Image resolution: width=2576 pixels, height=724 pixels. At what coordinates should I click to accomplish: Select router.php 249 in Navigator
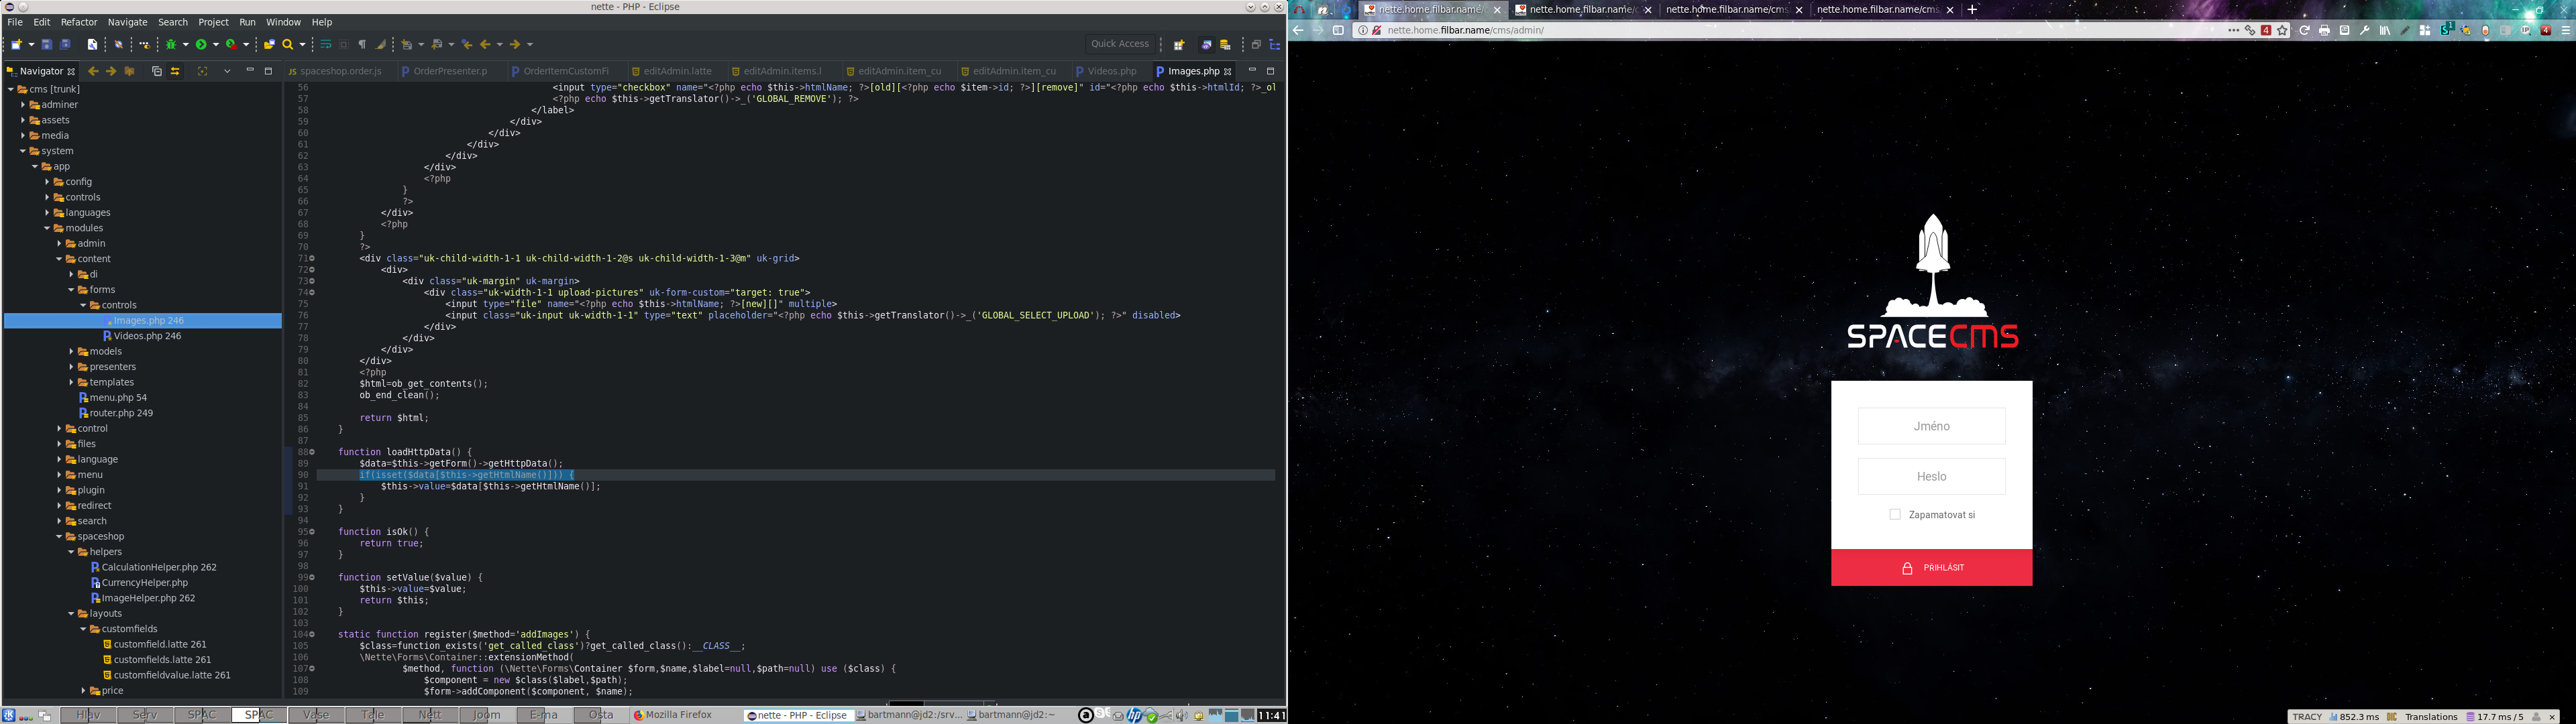click(x=121, y=413)
